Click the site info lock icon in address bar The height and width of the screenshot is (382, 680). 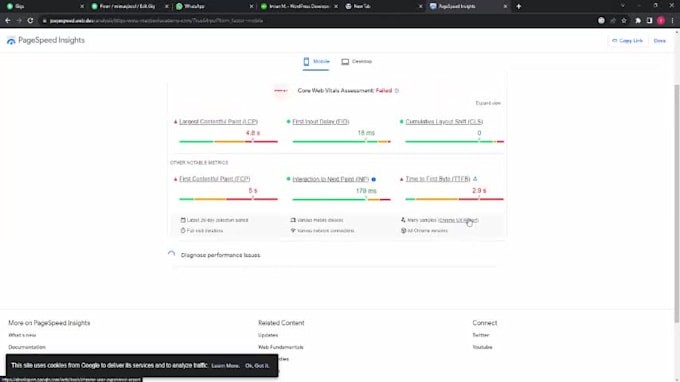pyautogui.click(x=44, y=20)
